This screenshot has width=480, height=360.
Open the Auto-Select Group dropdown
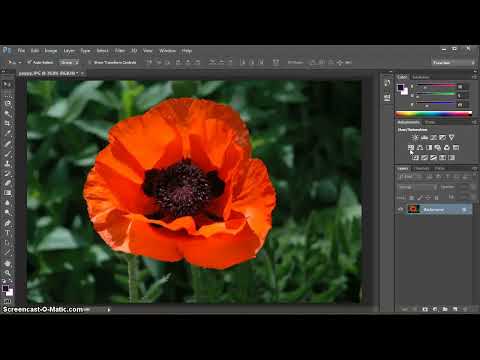coord(69,62)
